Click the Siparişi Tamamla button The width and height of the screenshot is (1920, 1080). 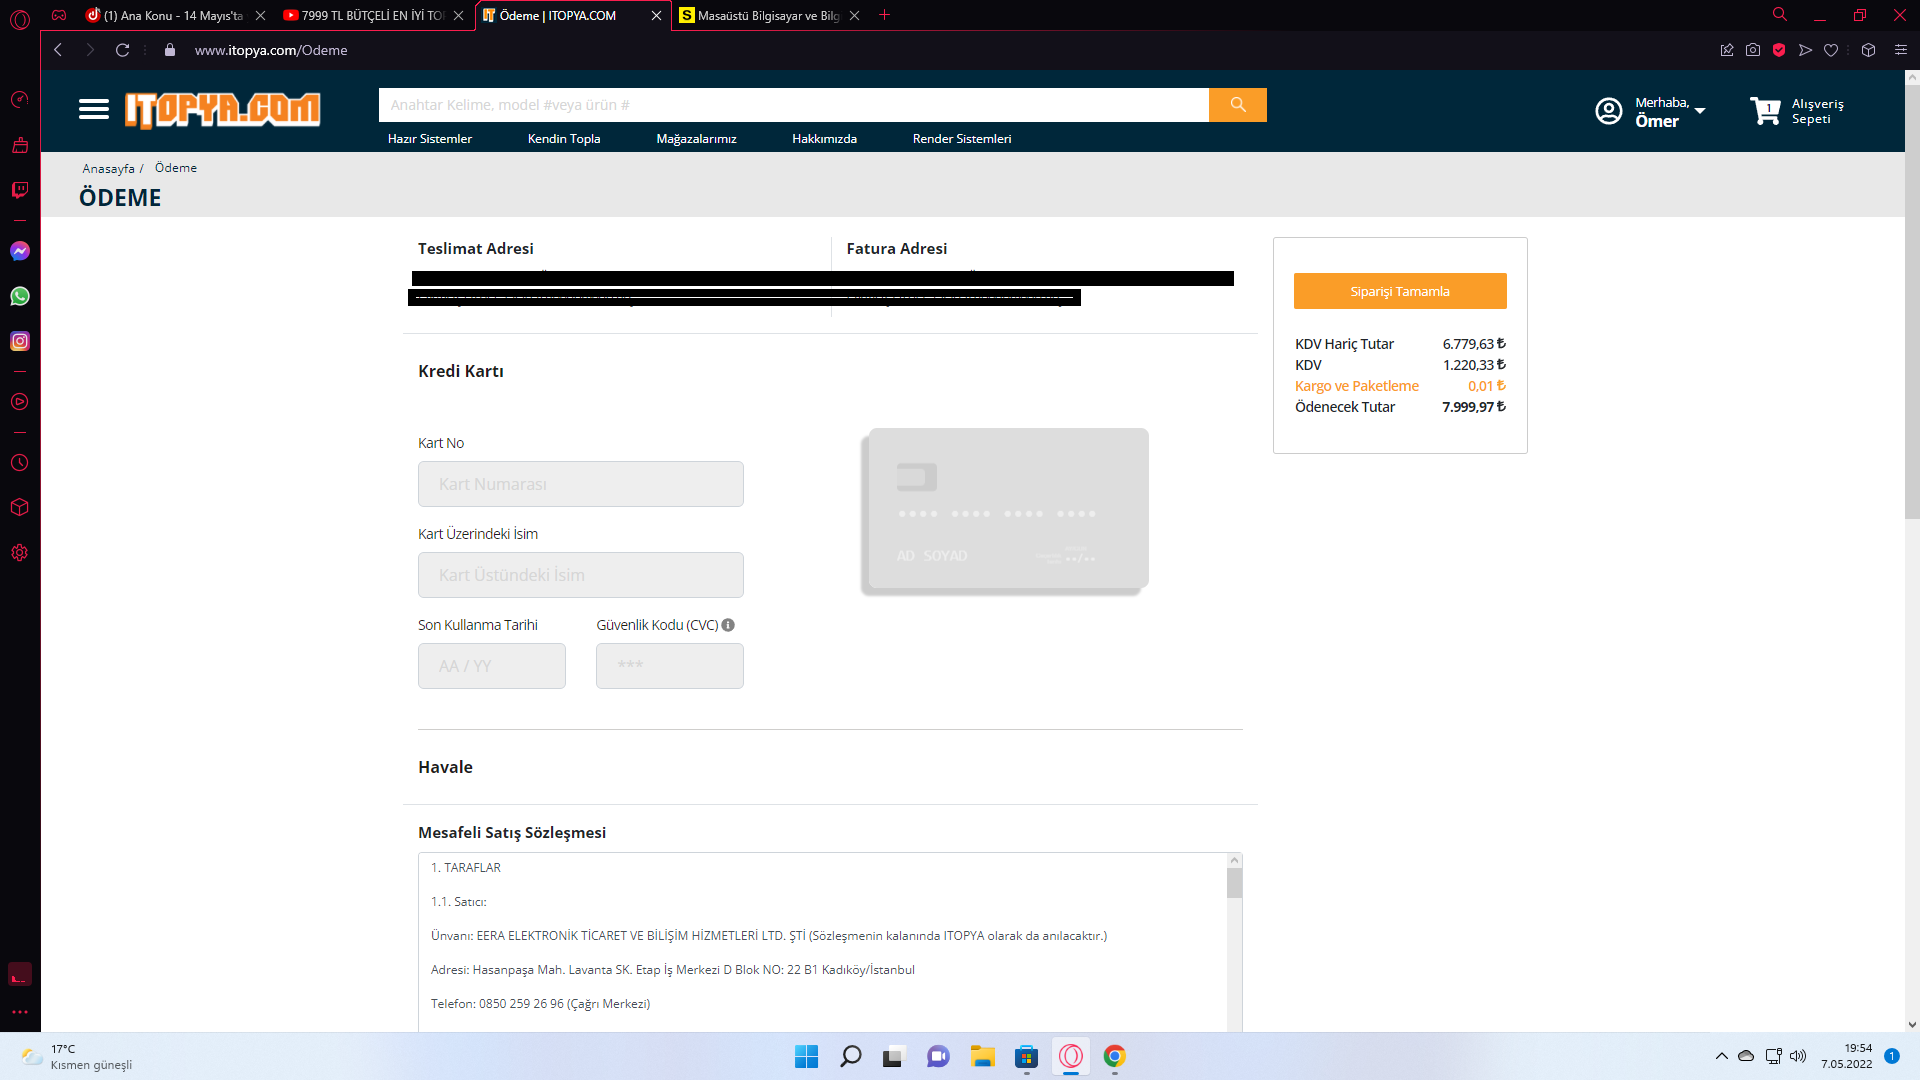[x=1399, y=291]
